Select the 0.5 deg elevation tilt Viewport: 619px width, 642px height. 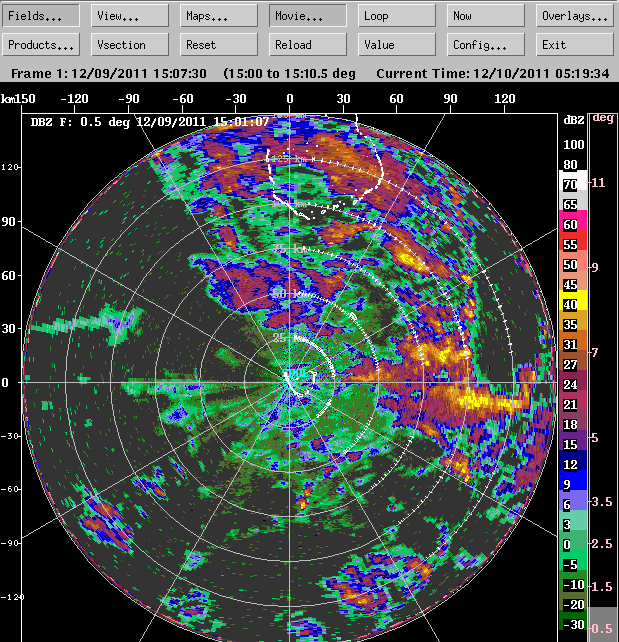click(x=603, y=627)
